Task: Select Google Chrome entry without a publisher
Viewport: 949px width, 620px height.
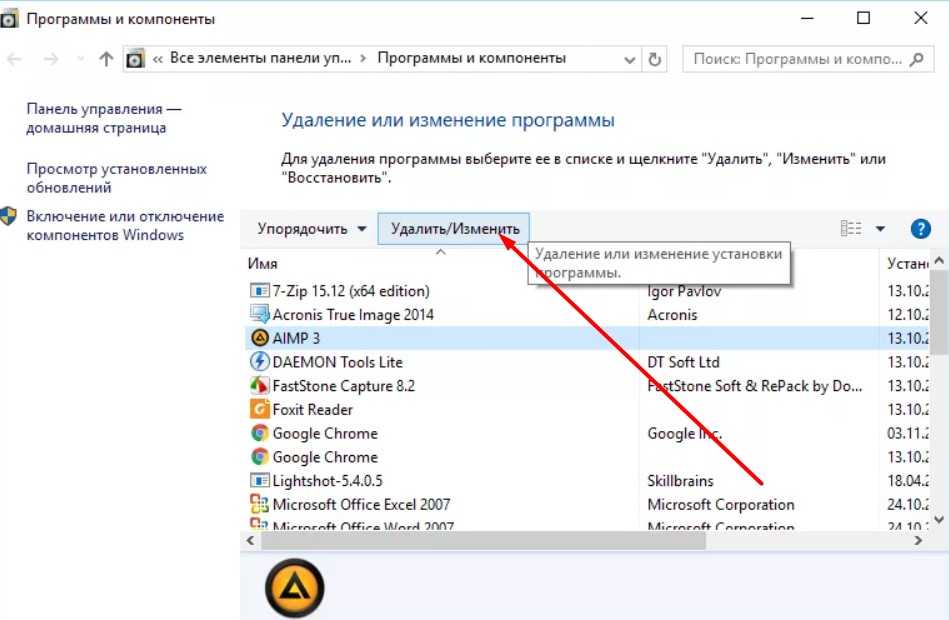Action: [588, 457]
